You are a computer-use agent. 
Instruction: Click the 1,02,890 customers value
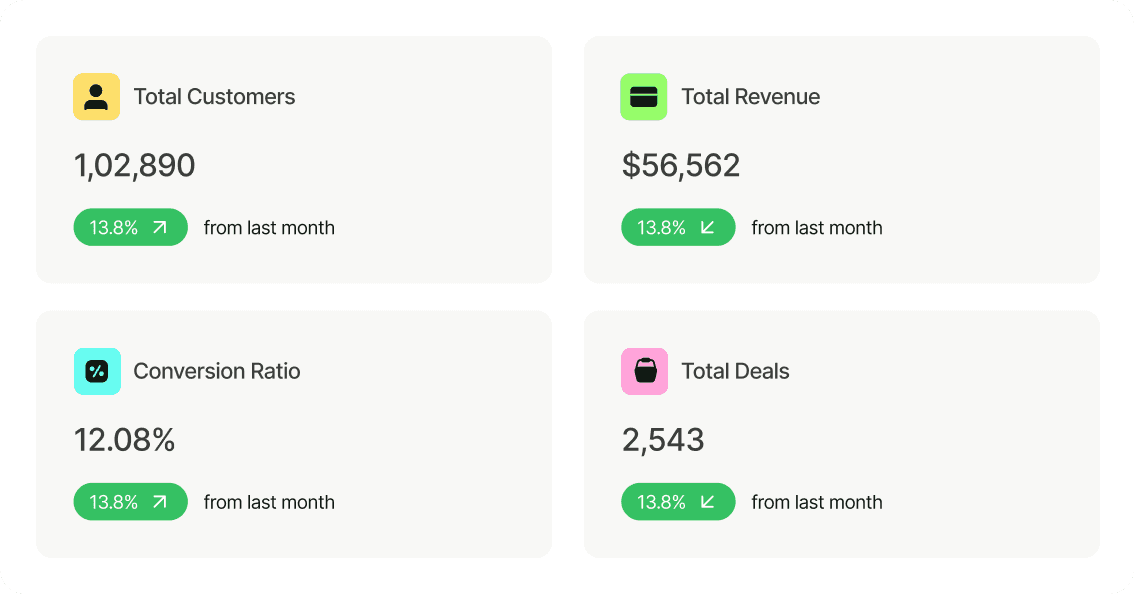[134, 166]
